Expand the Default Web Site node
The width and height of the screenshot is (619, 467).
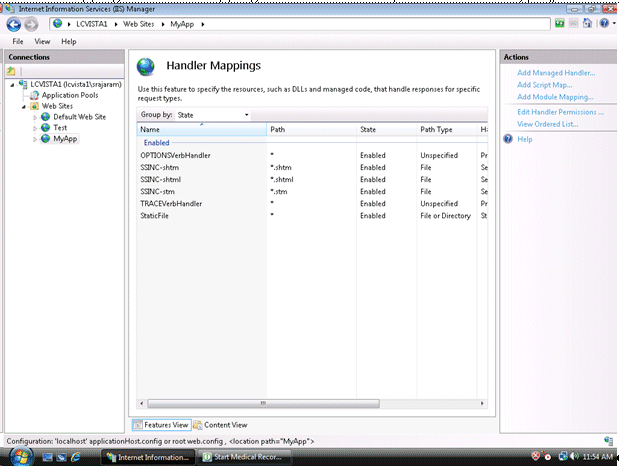(35, 117)
